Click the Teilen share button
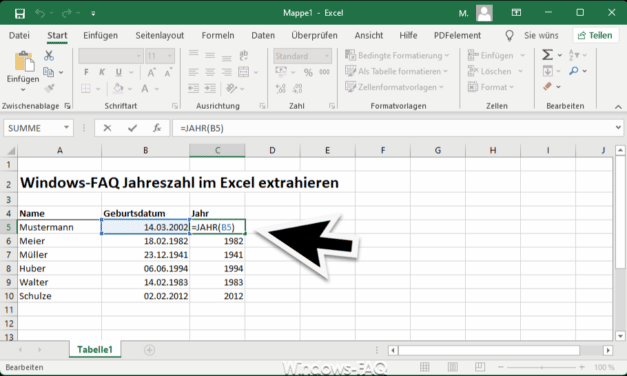Image resolution: width=627 pixels, height=376 pixels. point(595,35)
